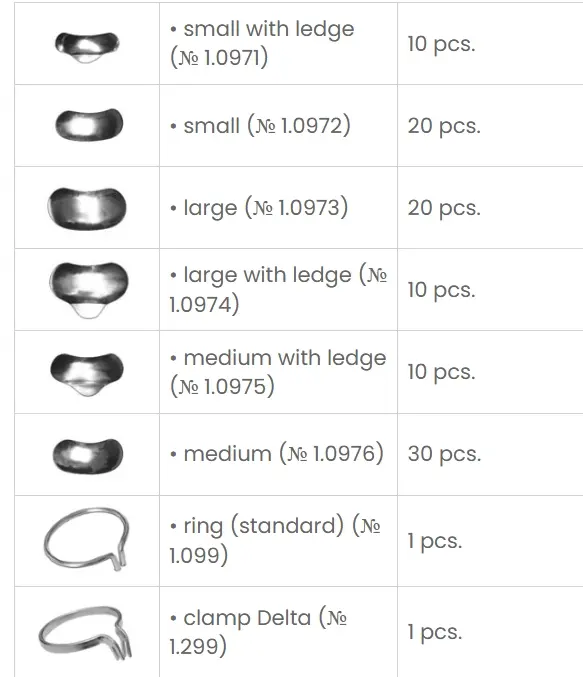
Task: Click the '30 pcs.' quantity cell
Action: (x=444, y=454)
